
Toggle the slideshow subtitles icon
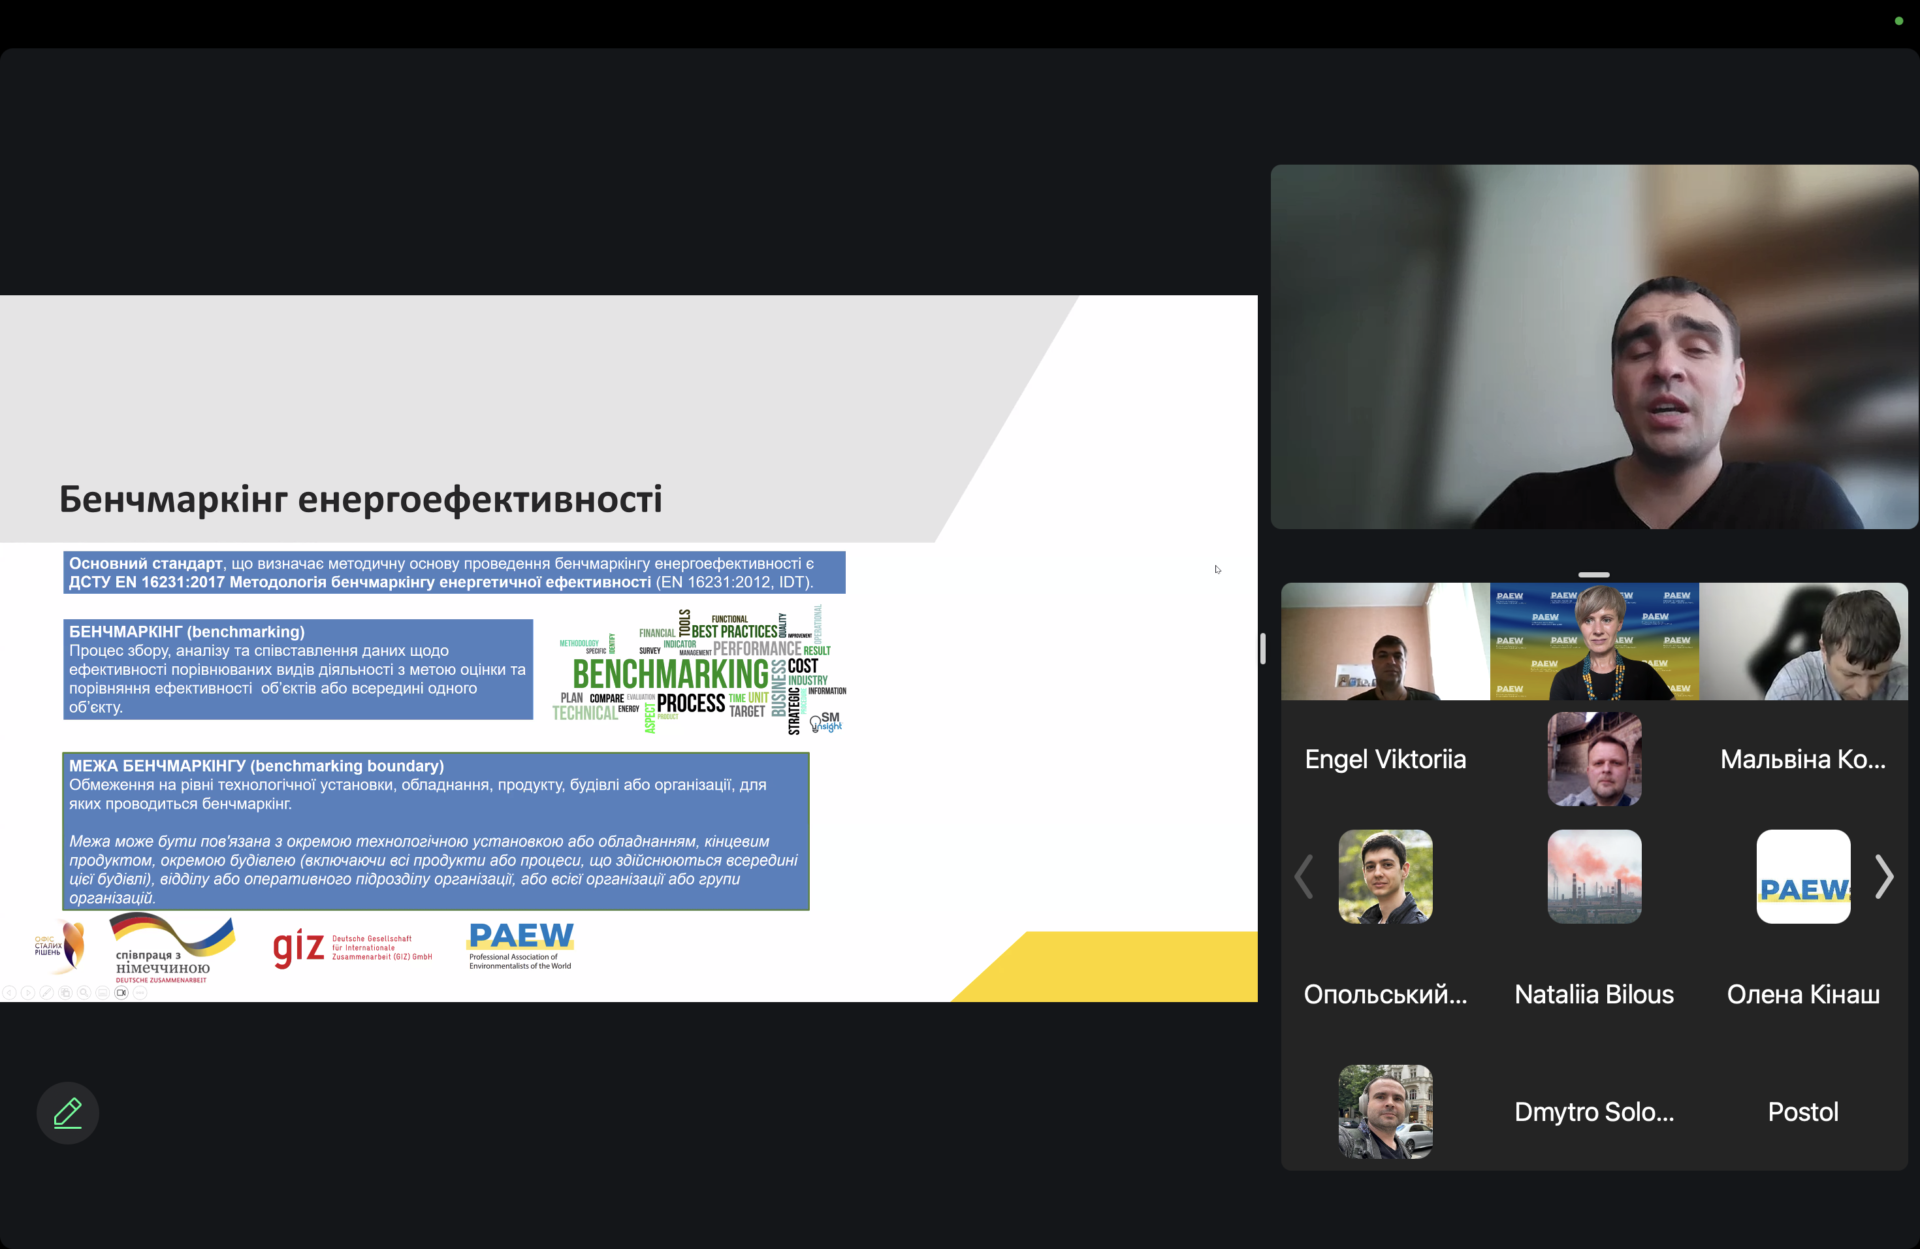(102, 993)
